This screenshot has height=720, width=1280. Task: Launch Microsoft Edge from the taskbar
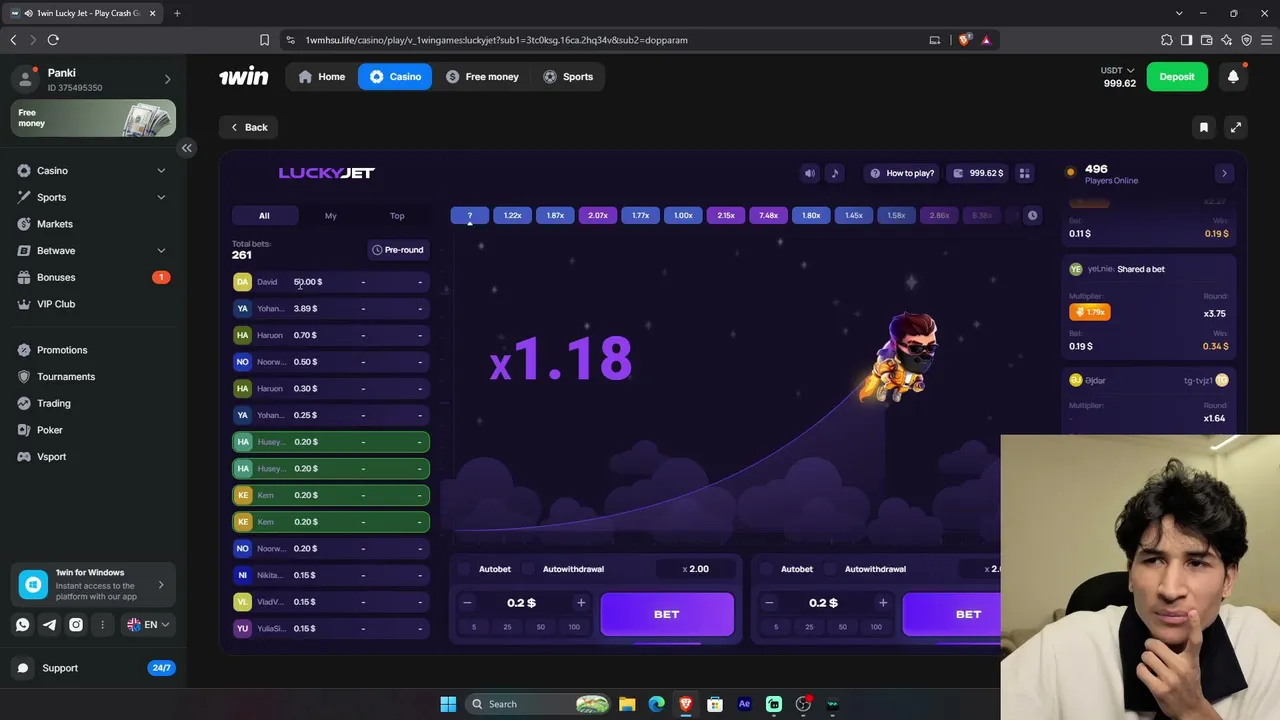(x=656, y=704)
